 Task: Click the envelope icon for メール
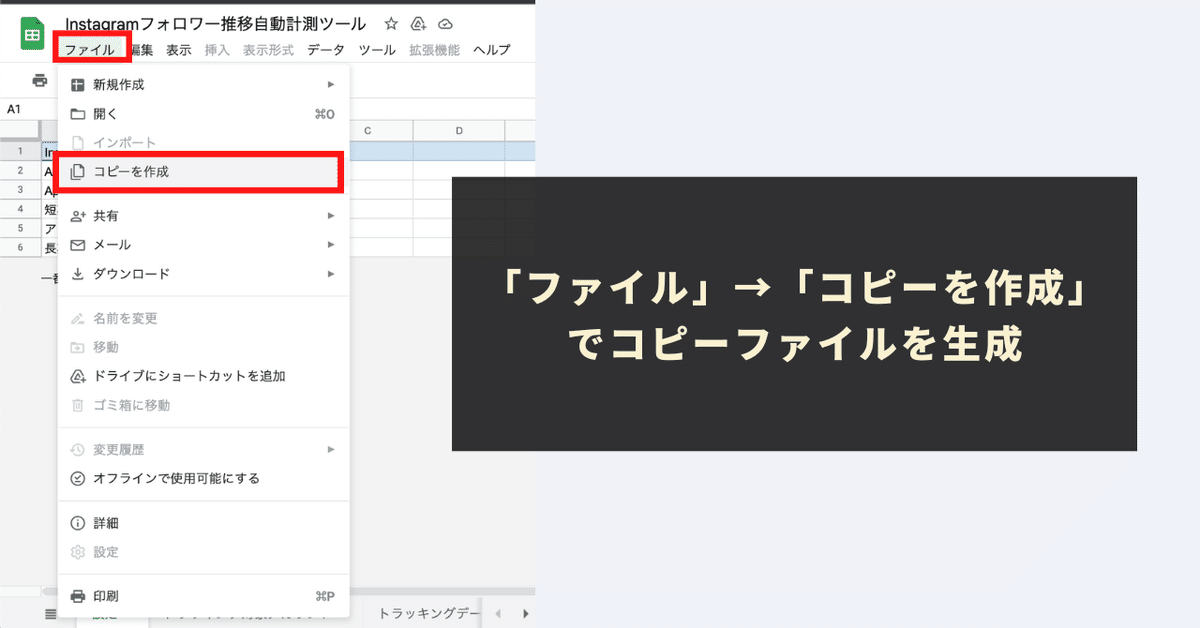(x=78, y=245)
